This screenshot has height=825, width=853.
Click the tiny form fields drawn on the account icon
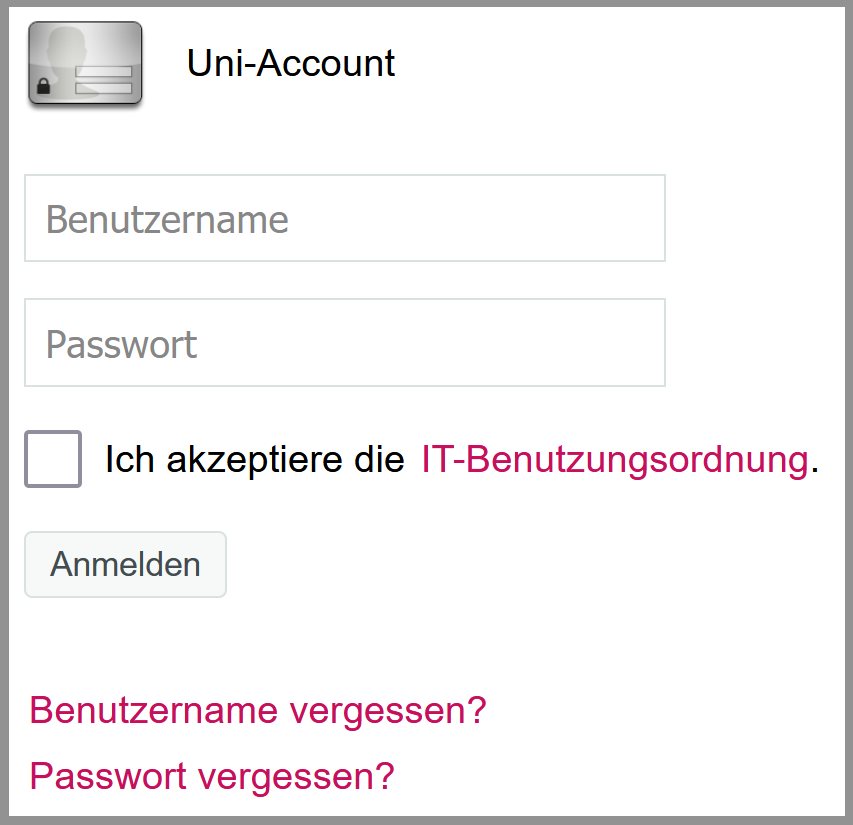(103, 80)
